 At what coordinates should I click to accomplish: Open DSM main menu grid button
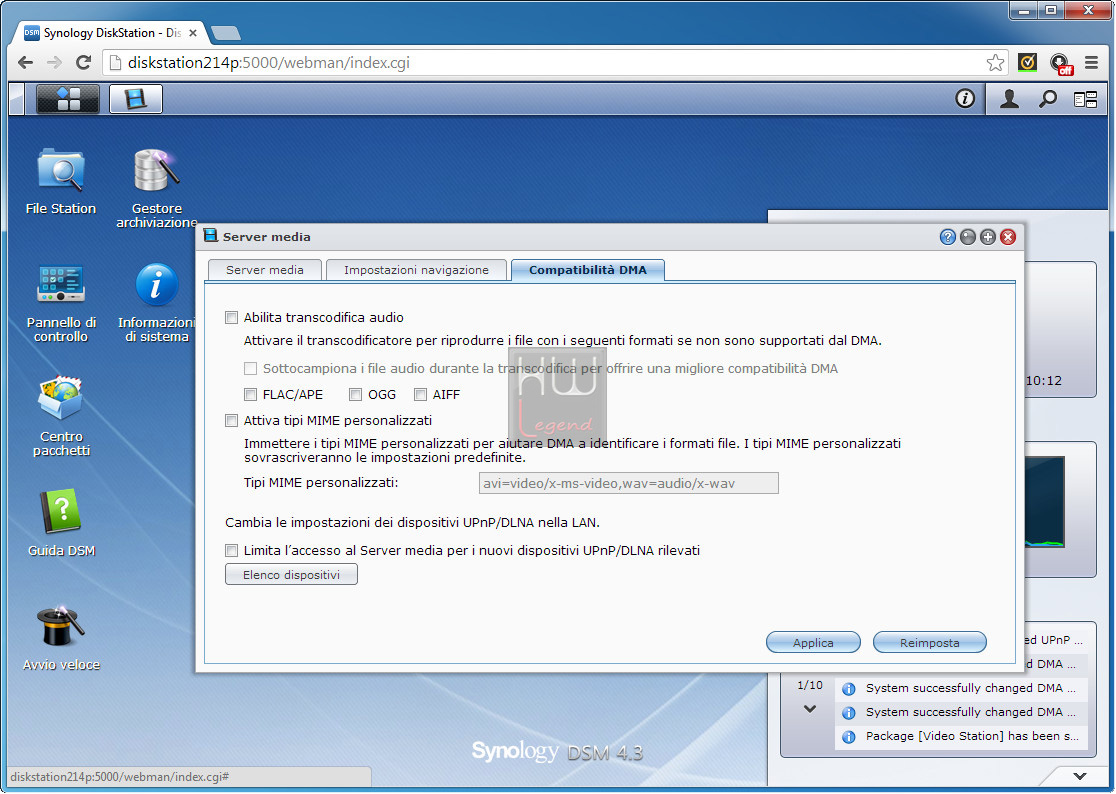point(68,99)
